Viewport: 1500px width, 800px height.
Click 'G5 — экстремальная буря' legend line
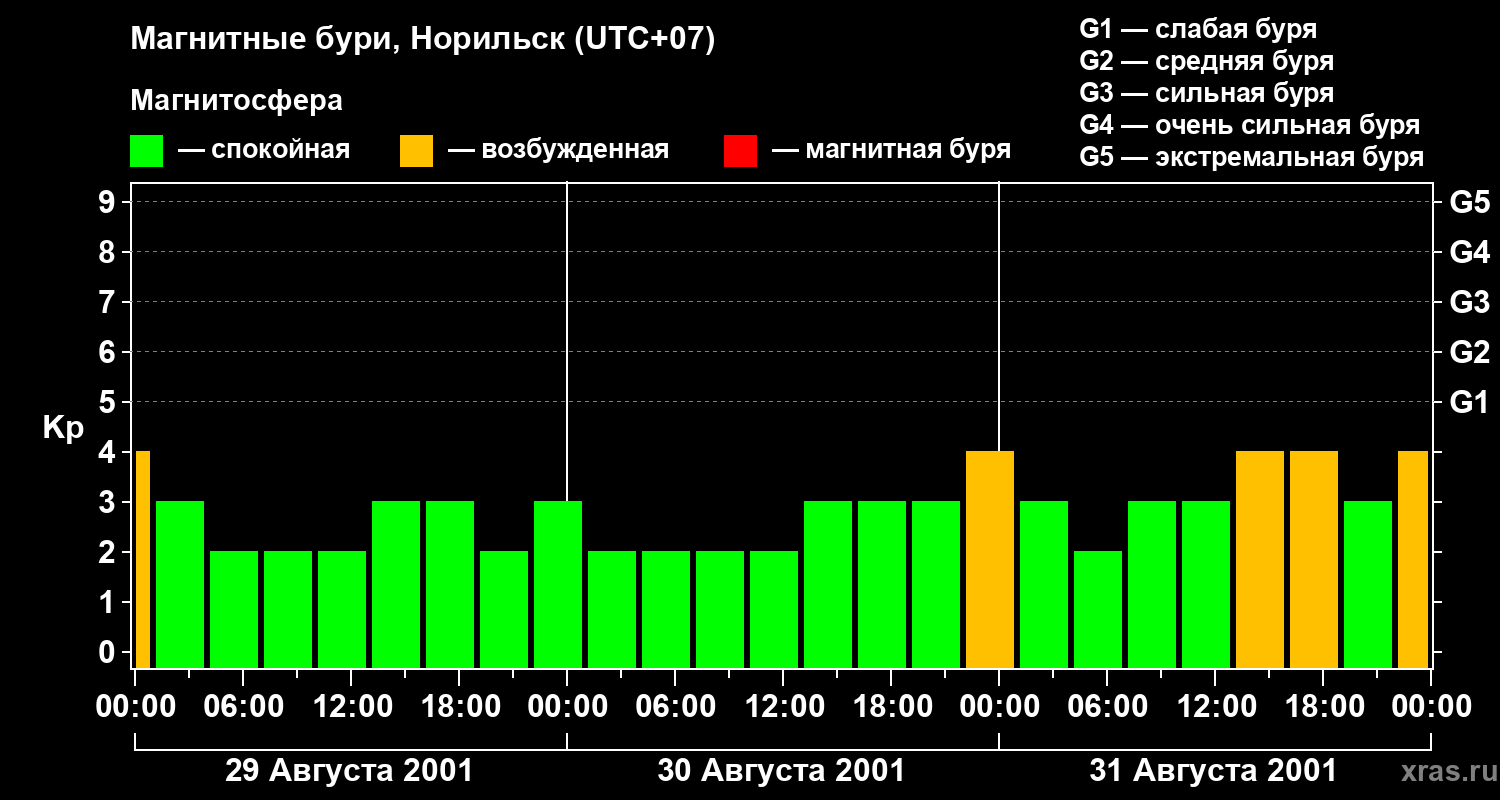pos(1252,157)
